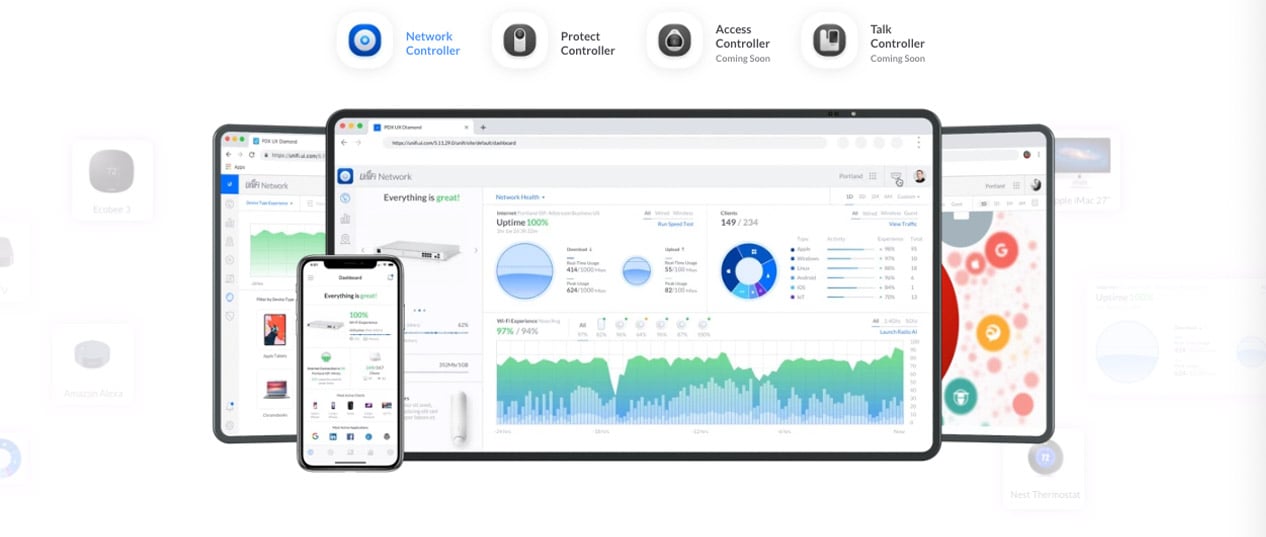Open the browser kebab menu in center window

coord(920,143)
